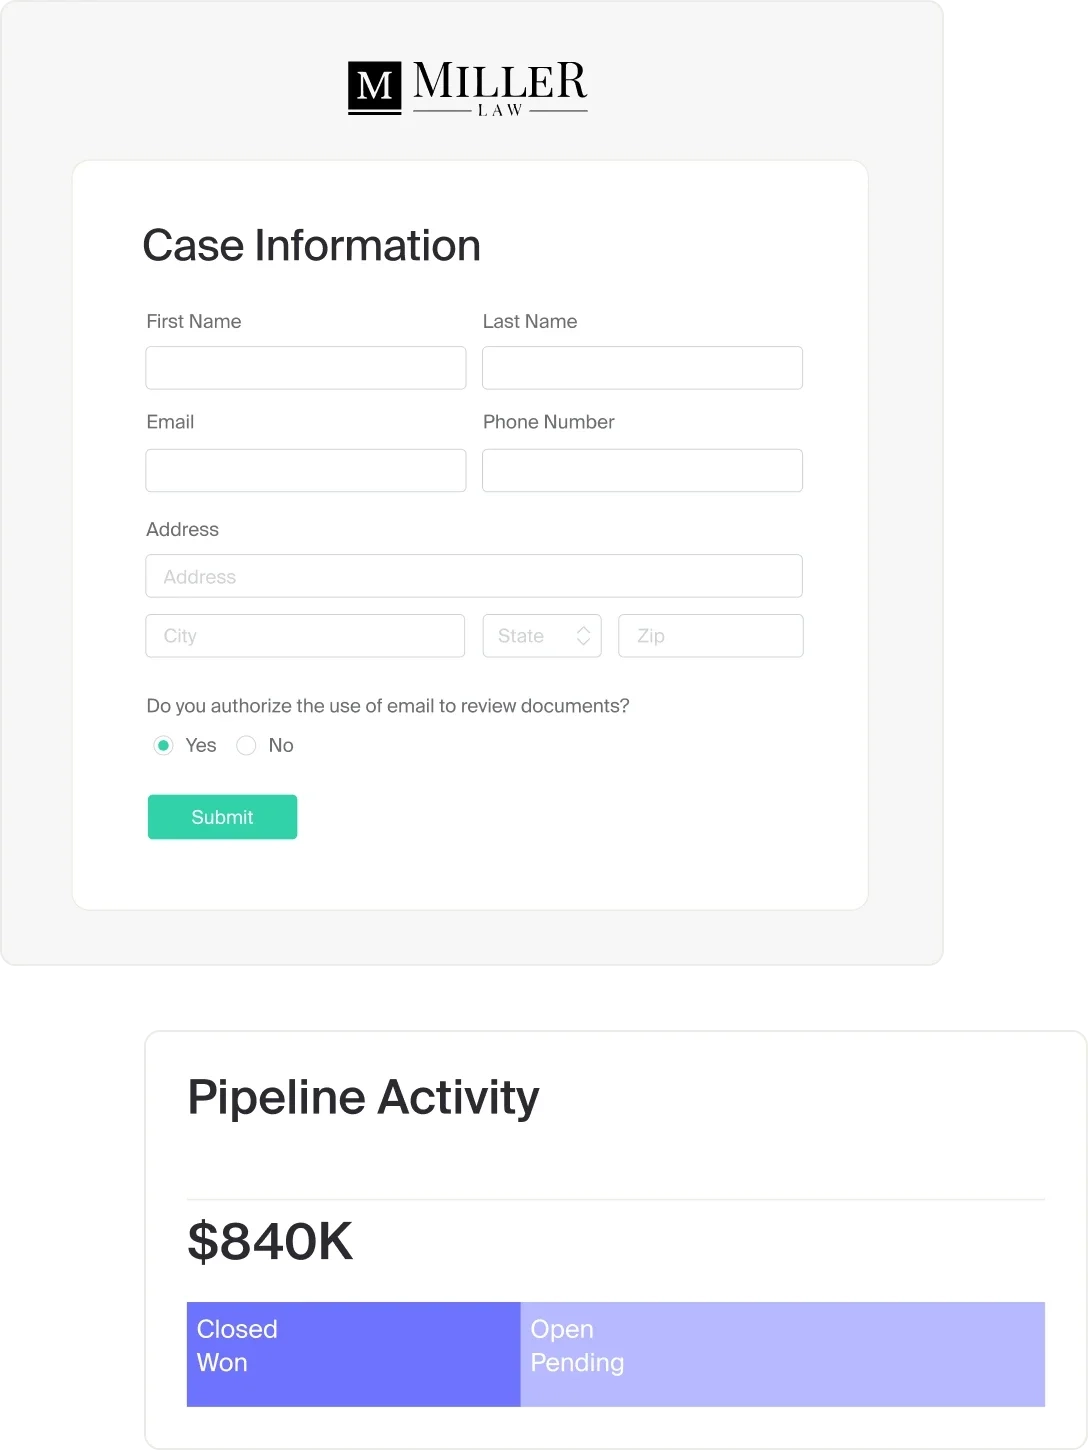The width and height of the screenshot is (1088, 1450).
Task: Select the Yes radio button
Action: (x=164, y=745)
